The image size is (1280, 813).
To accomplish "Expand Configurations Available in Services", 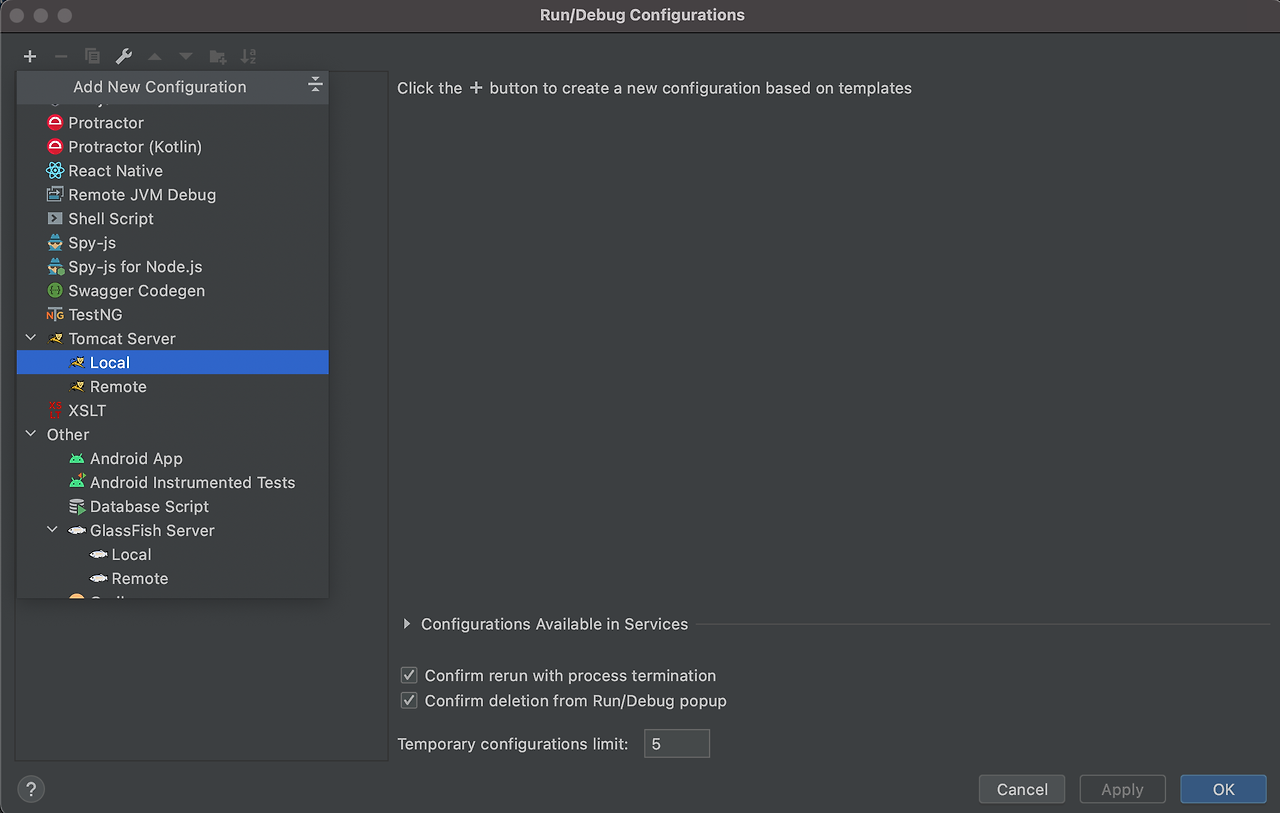I will point(407,624).
